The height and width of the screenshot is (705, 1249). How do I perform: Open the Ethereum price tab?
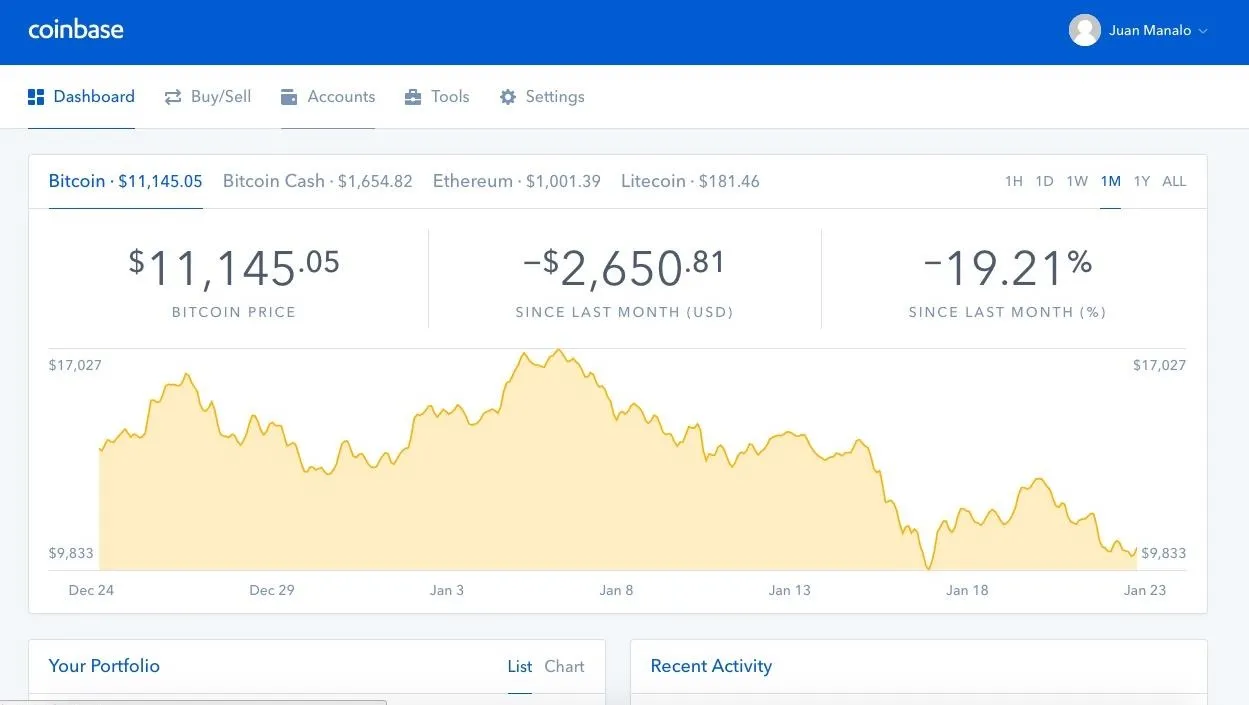point(517,181)
